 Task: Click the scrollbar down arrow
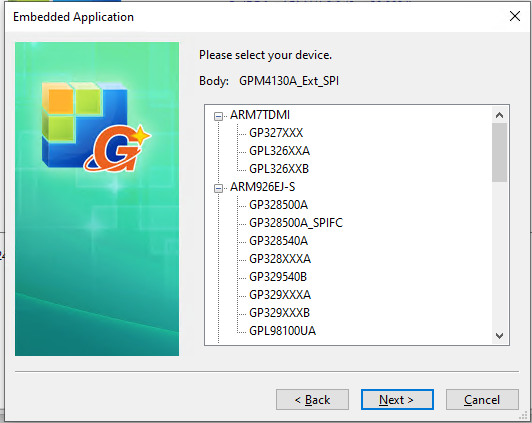click(499, 336)
